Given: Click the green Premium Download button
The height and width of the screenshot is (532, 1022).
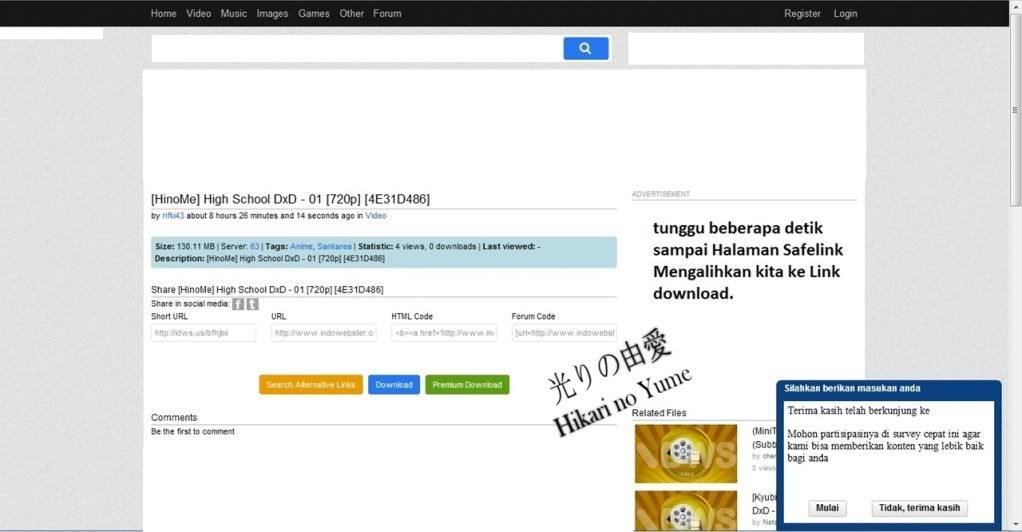Looking at the screenshot, I should (467, 385).
